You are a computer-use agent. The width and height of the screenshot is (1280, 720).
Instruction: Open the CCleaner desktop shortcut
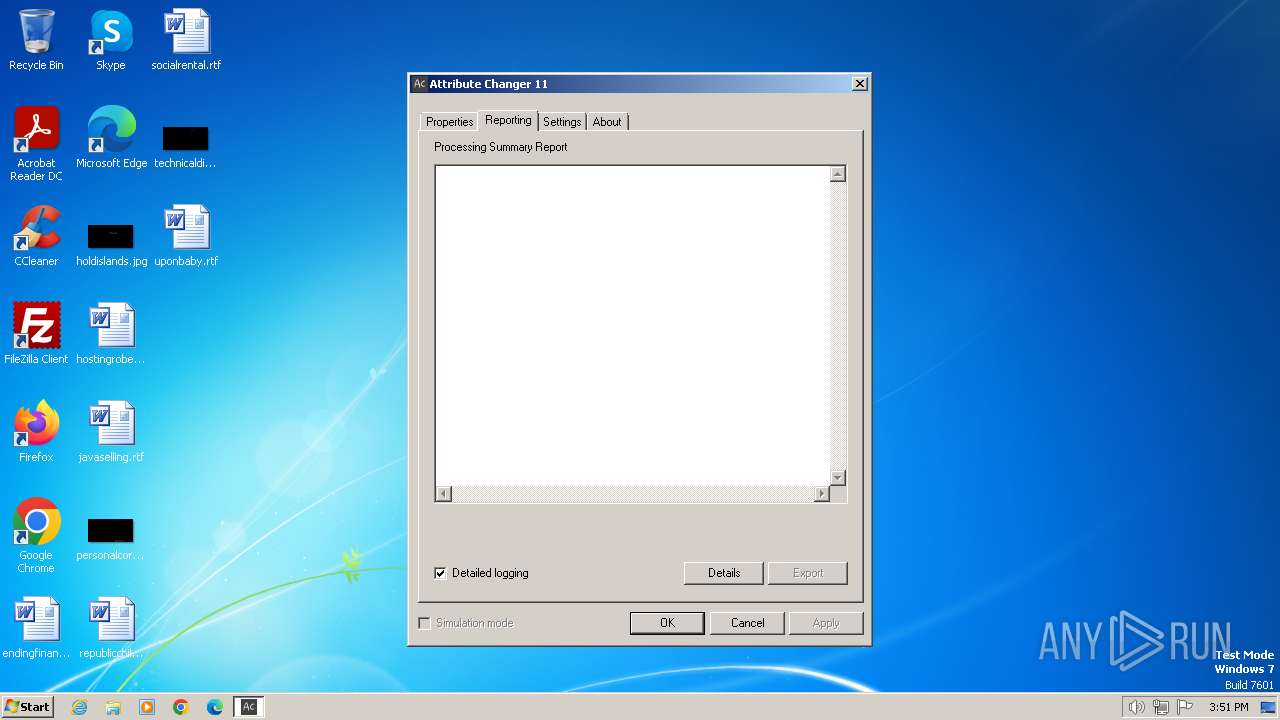(36, 236)
